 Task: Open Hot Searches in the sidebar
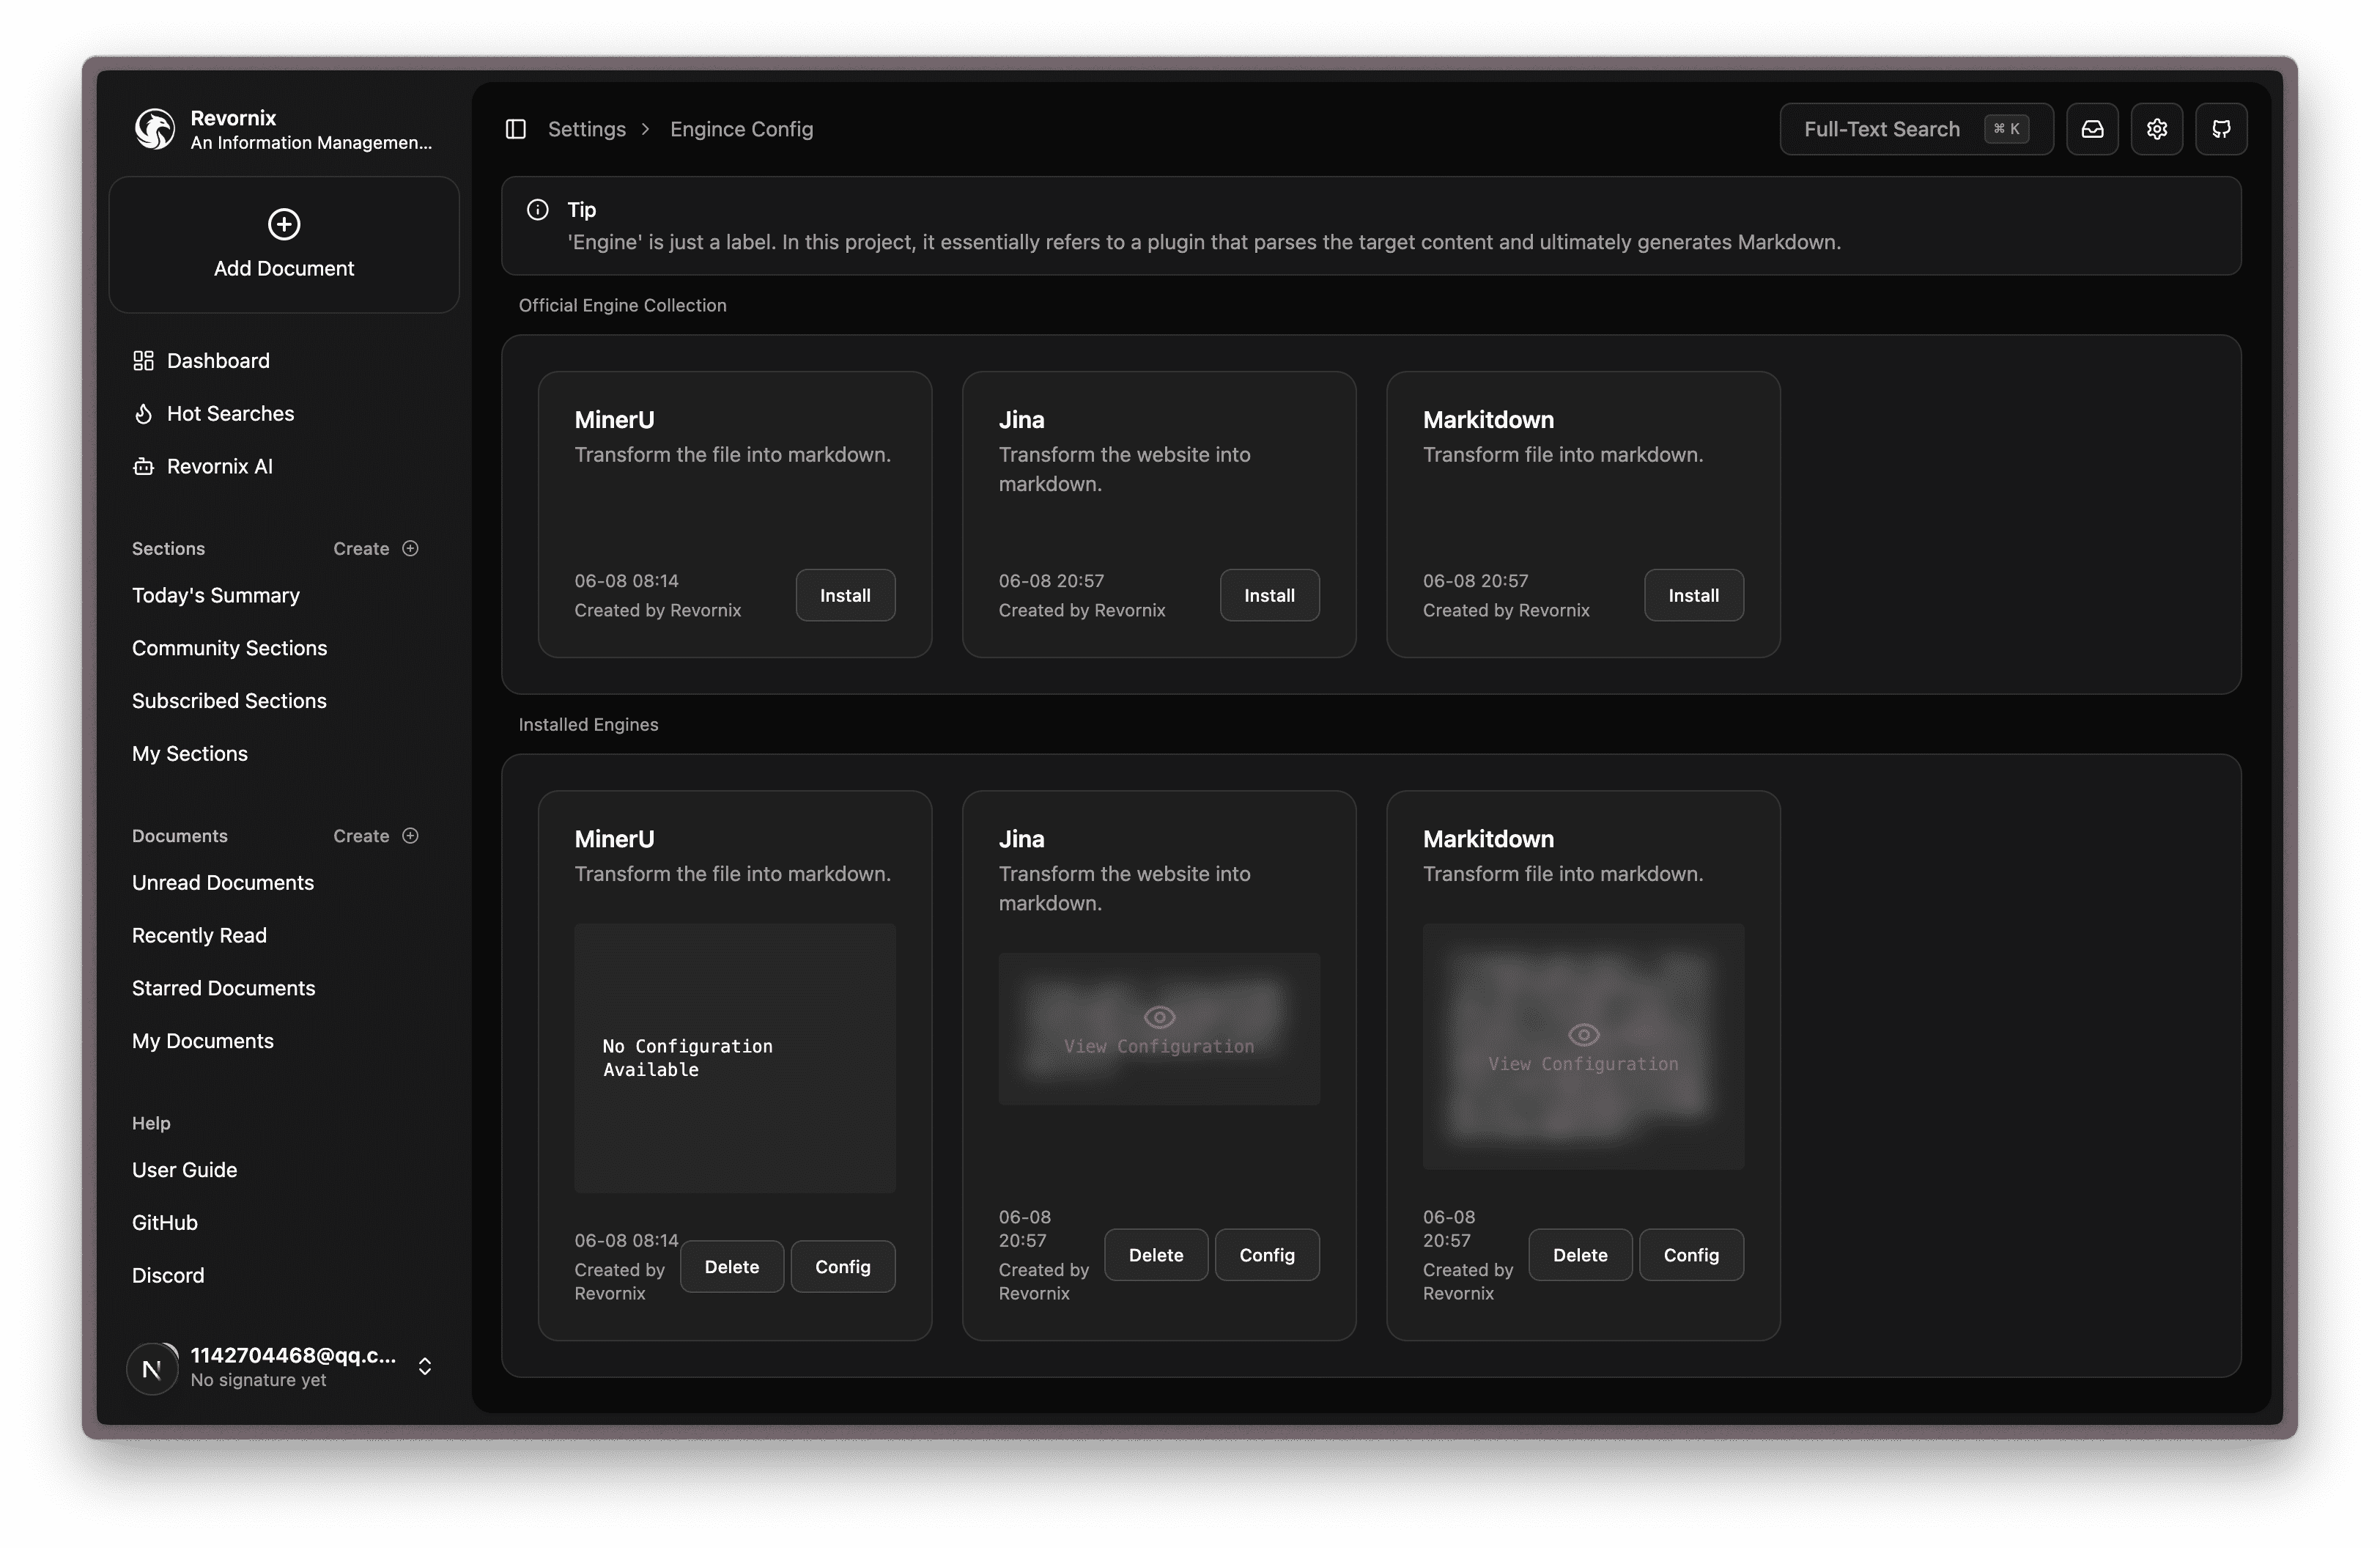(x=229, y=413)
